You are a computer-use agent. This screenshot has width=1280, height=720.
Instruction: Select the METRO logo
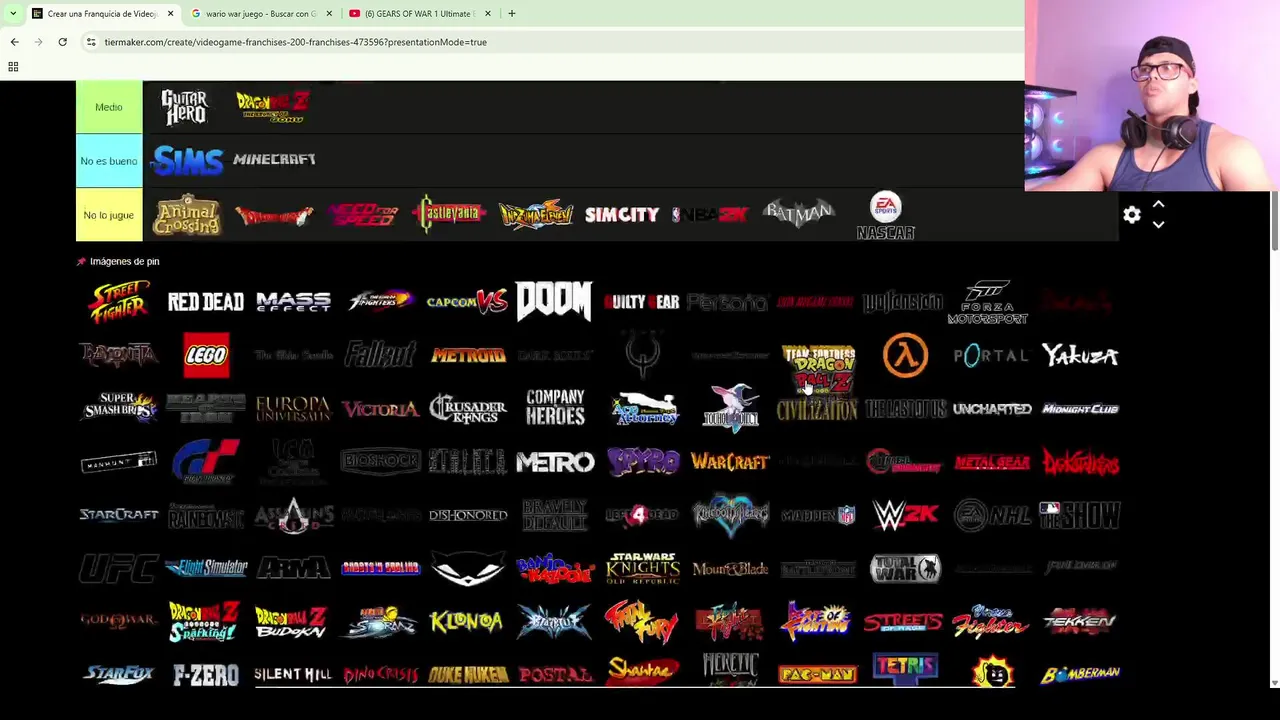click(x=555, y=462)
